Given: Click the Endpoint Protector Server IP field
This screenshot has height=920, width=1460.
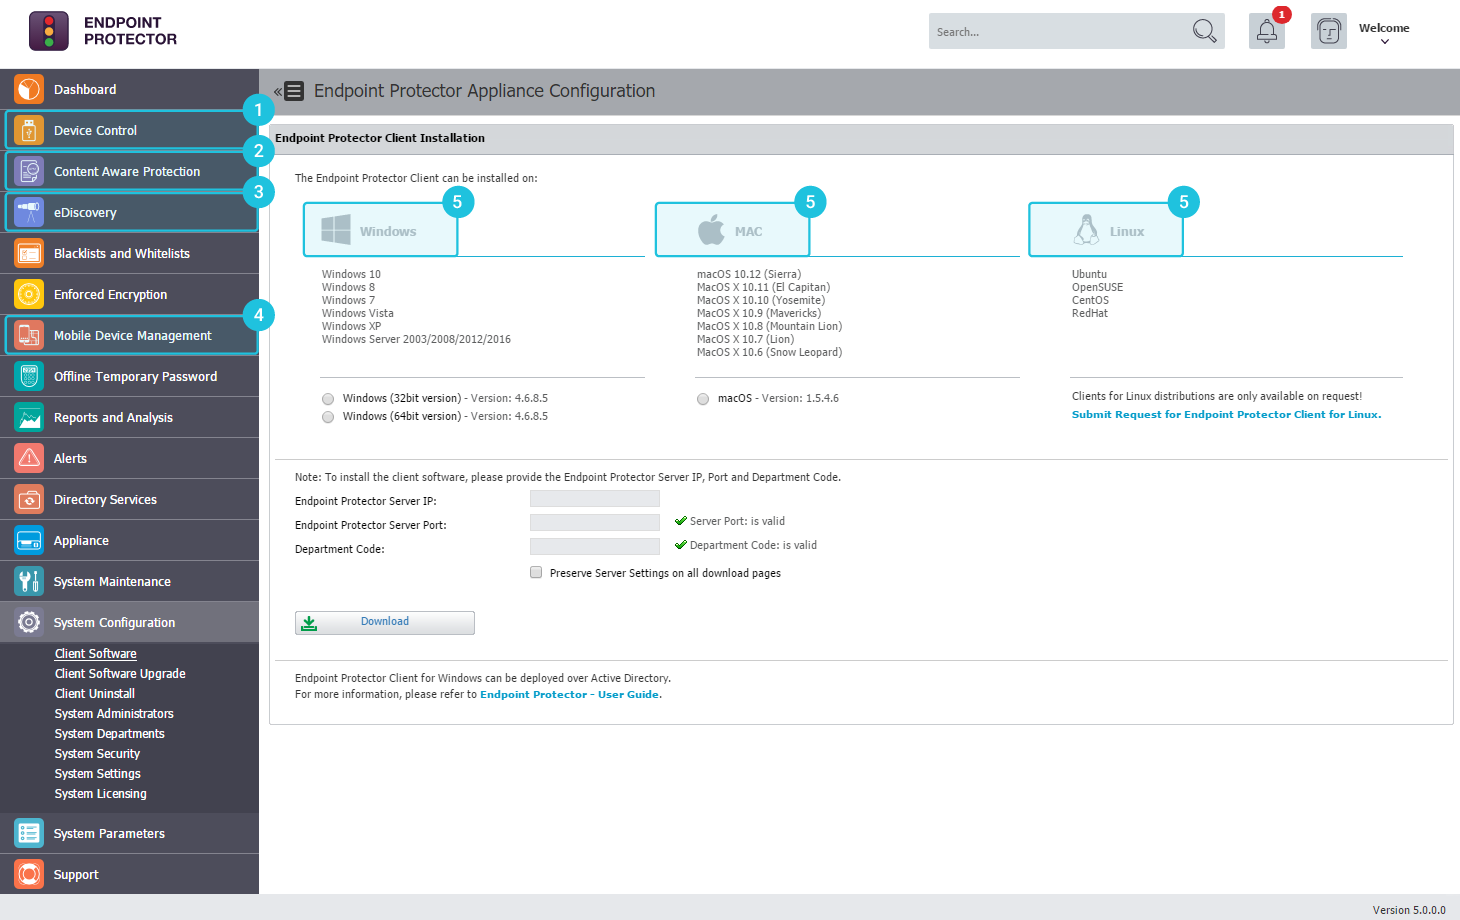Looking at the screenshot, I should pyautogui.click(x=594, y=499).
